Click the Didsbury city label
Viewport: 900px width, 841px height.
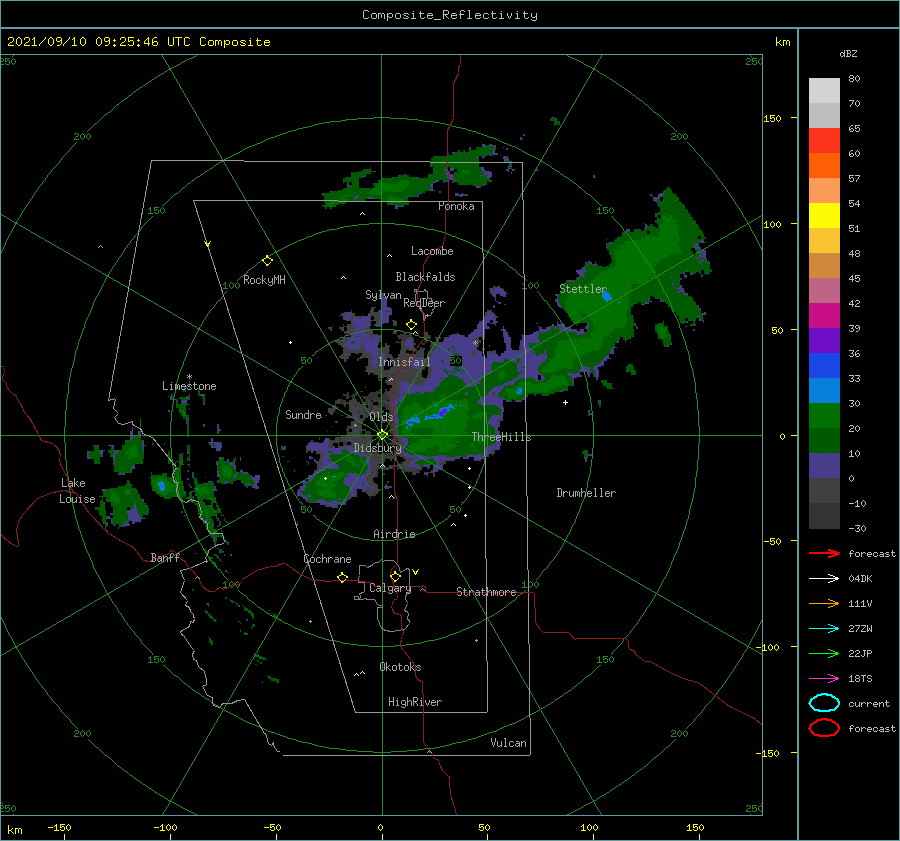coord(378,448)
